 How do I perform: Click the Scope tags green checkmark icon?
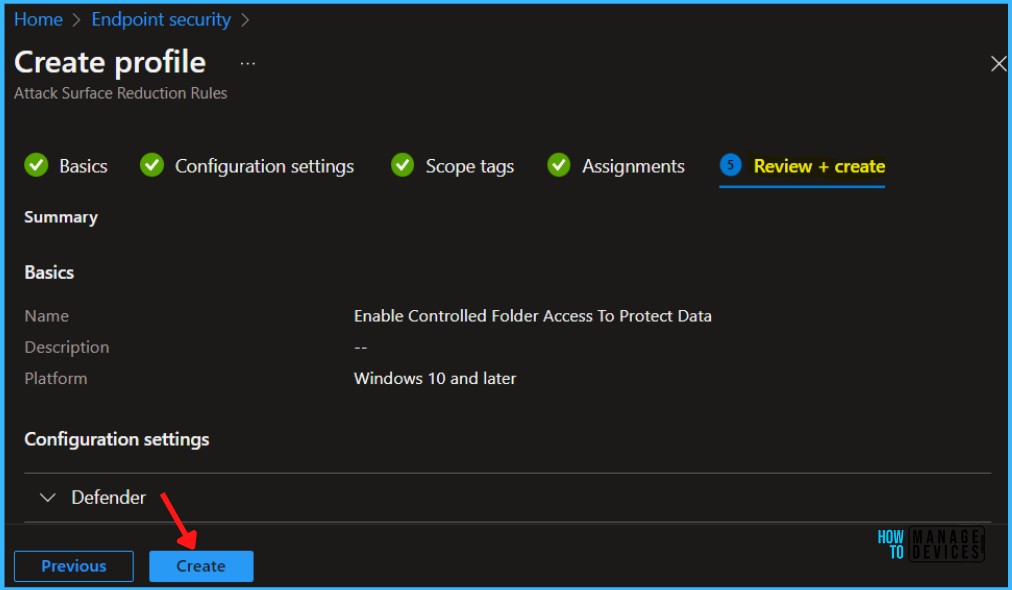pos(402,166)
